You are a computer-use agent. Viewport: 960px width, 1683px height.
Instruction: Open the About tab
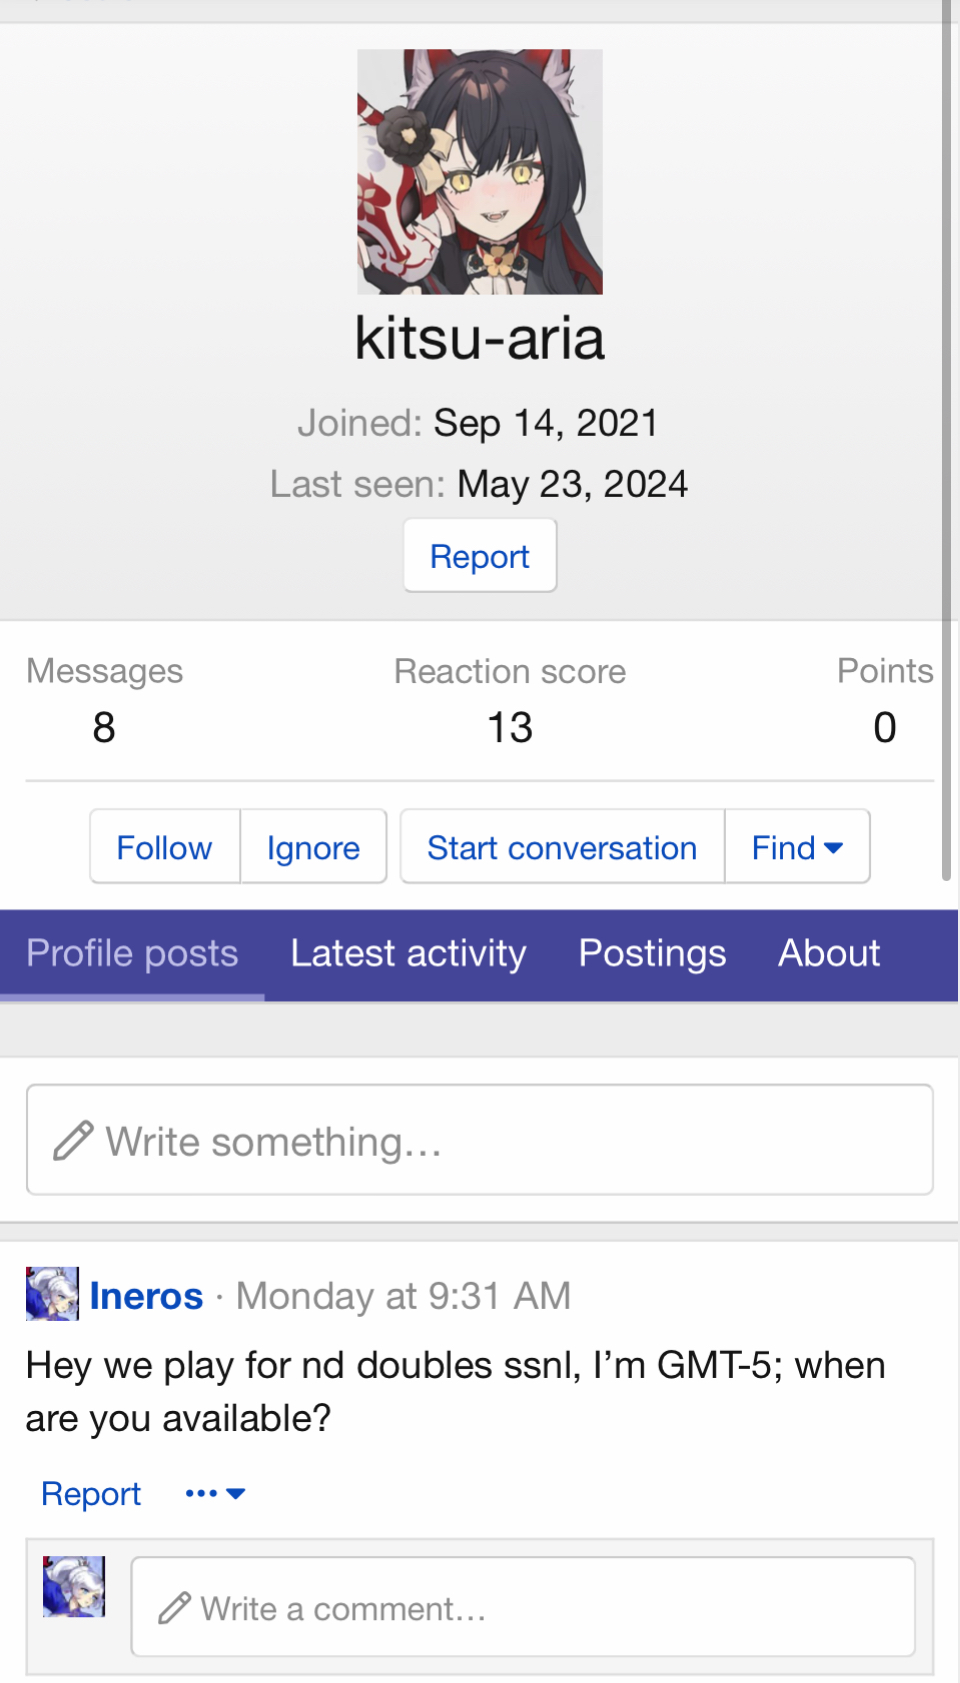click(x=829, y=954)
